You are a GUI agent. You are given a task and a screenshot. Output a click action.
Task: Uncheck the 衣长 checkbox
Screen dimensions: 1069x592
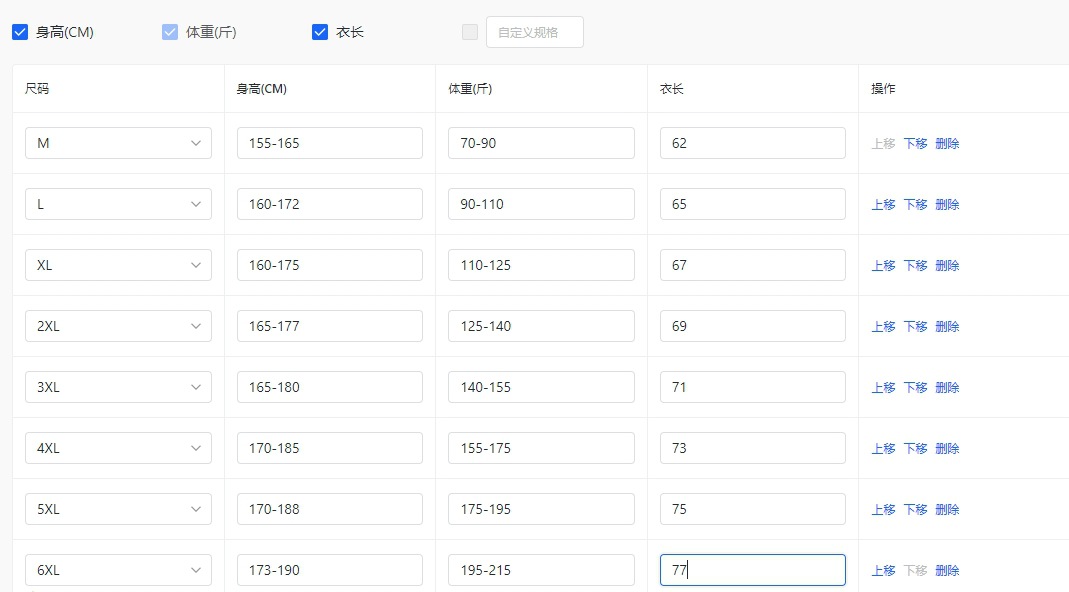[320, 32]
